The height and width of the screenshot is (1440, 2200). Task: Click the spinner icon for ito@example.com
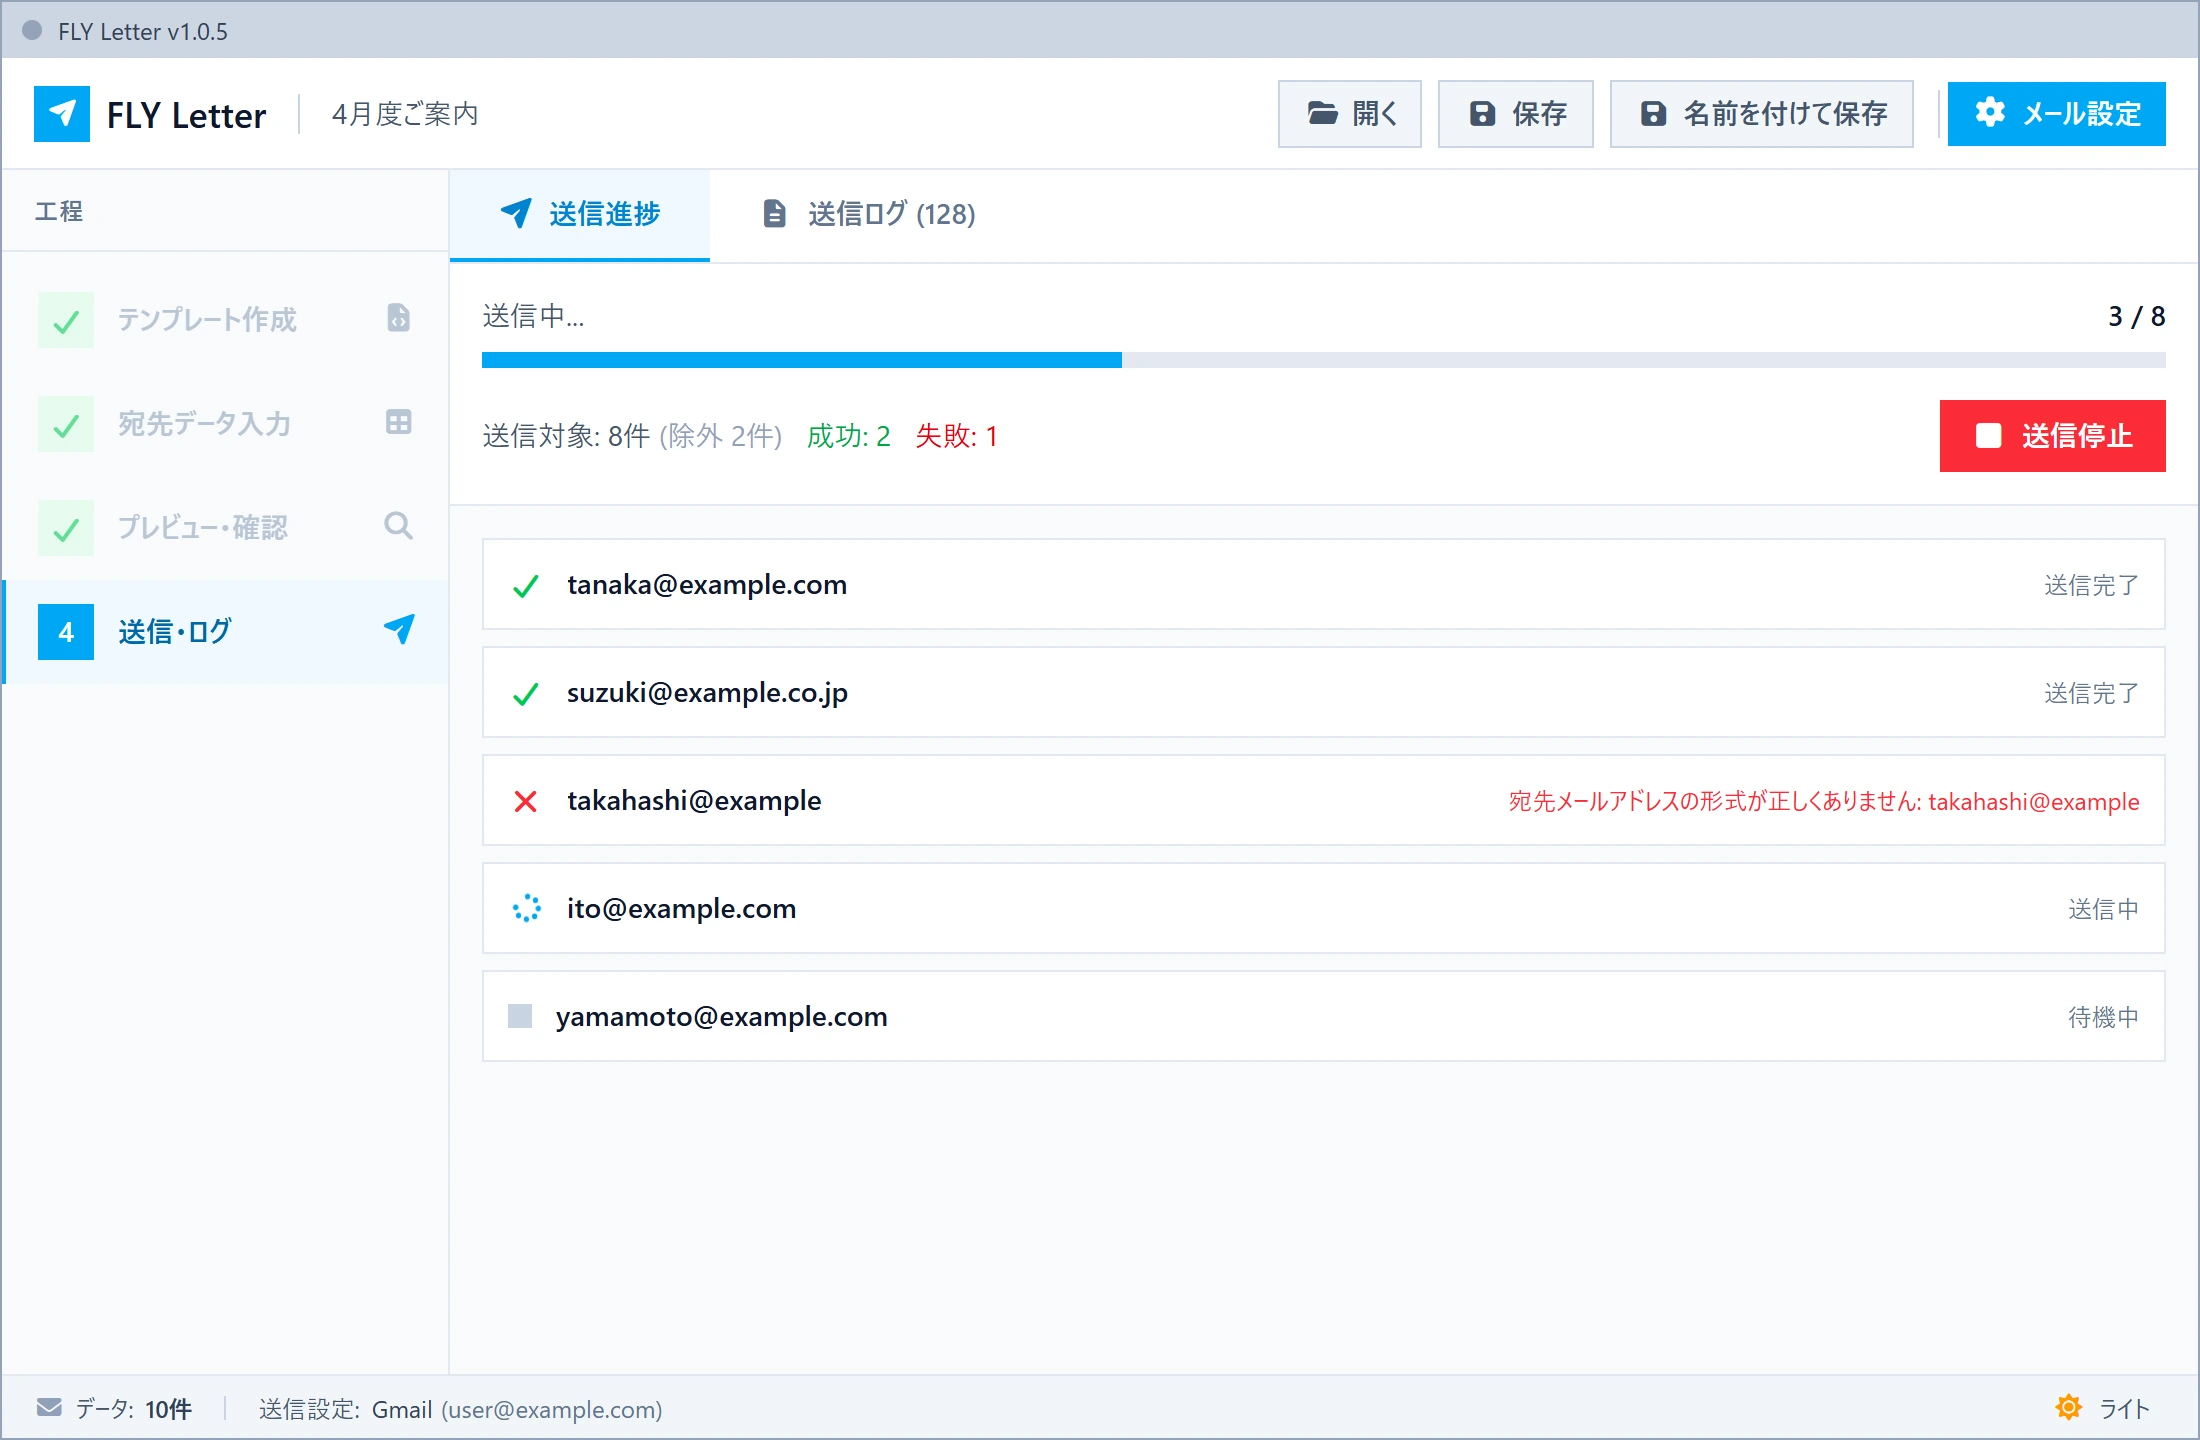[x=526, y=908]
